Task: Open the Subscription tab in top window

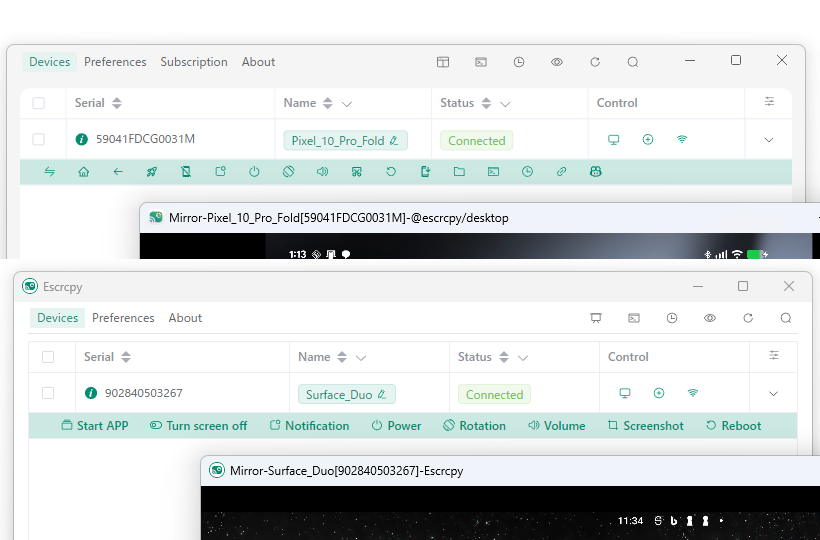Action: click(x=194, y=62)
